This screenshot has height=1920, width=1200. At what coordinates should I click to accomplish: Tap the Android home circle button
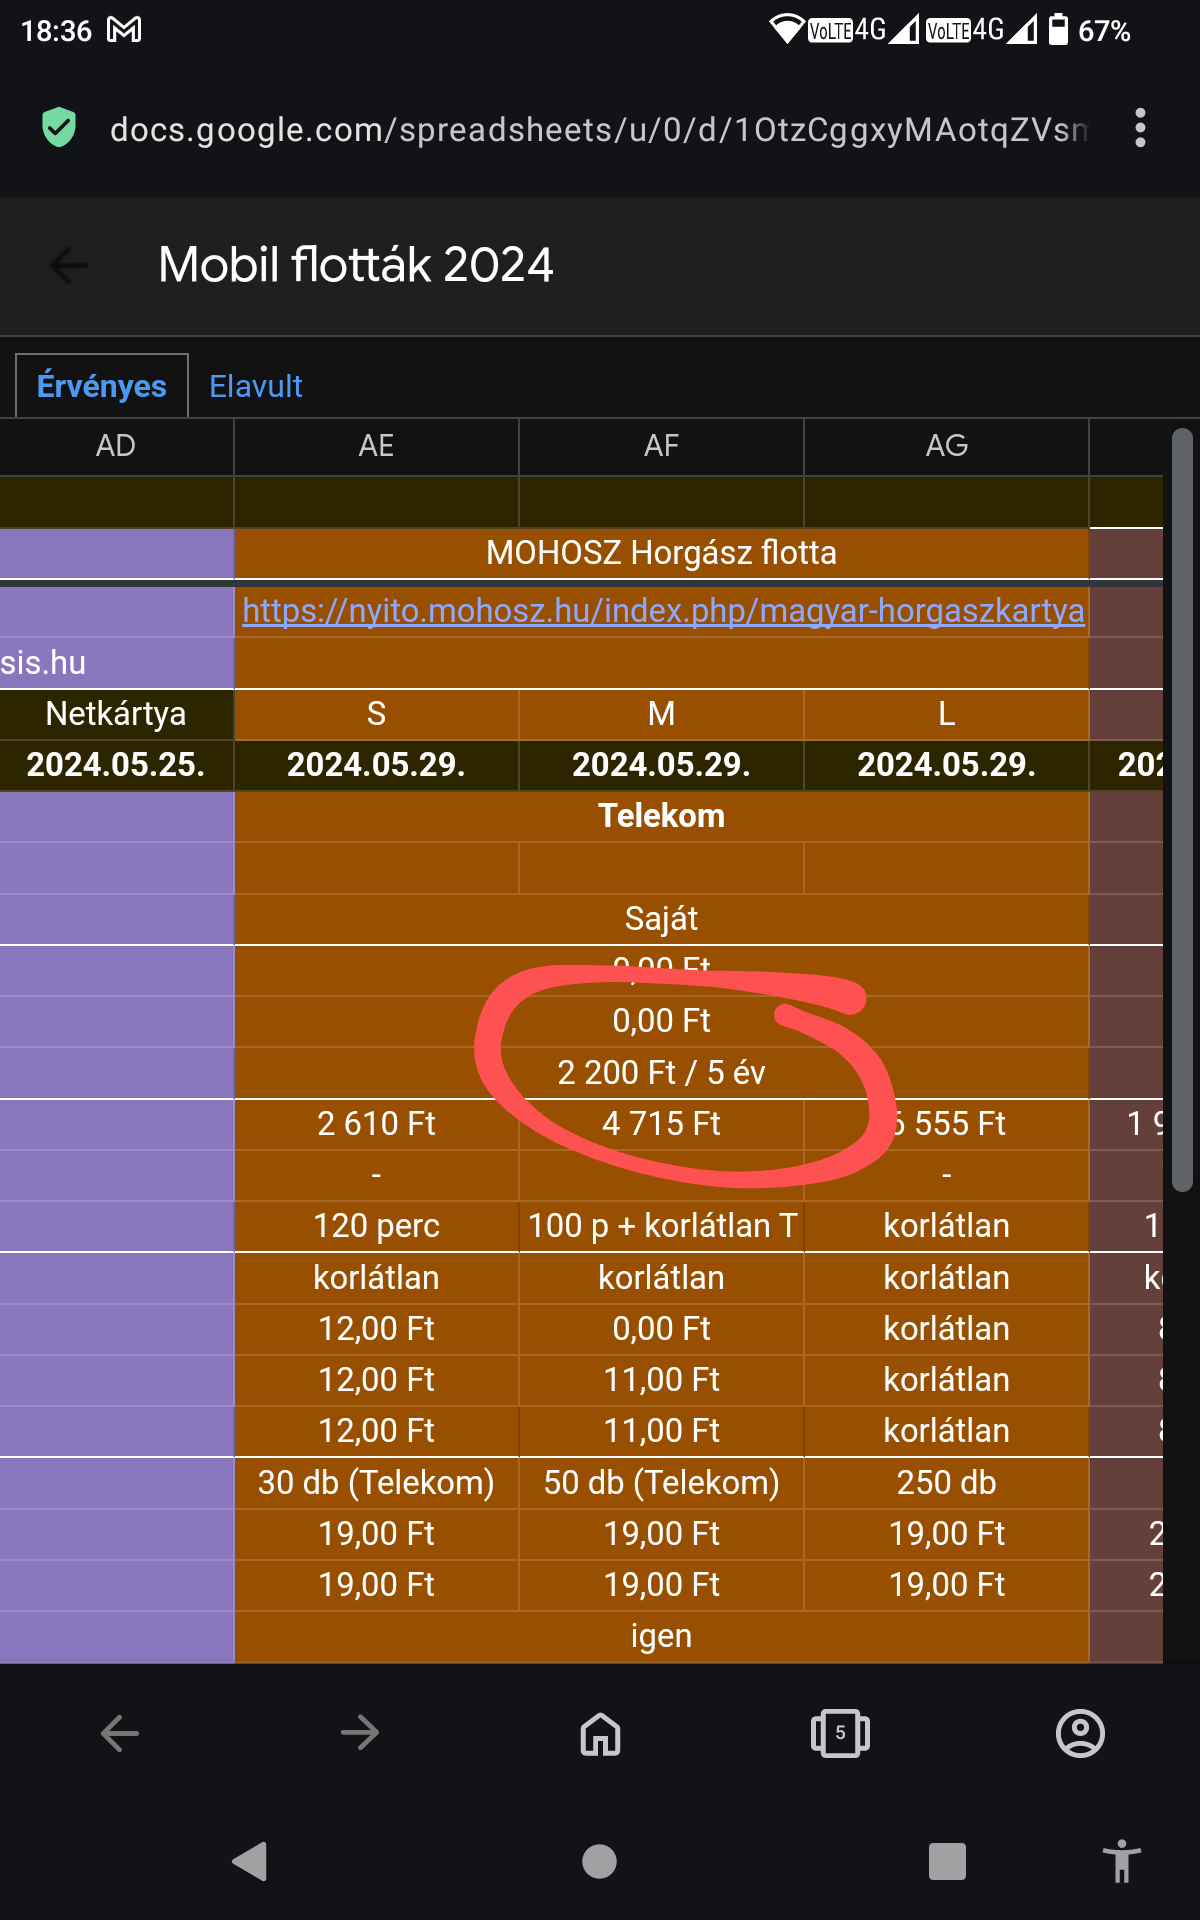(x=599, y=1861)
